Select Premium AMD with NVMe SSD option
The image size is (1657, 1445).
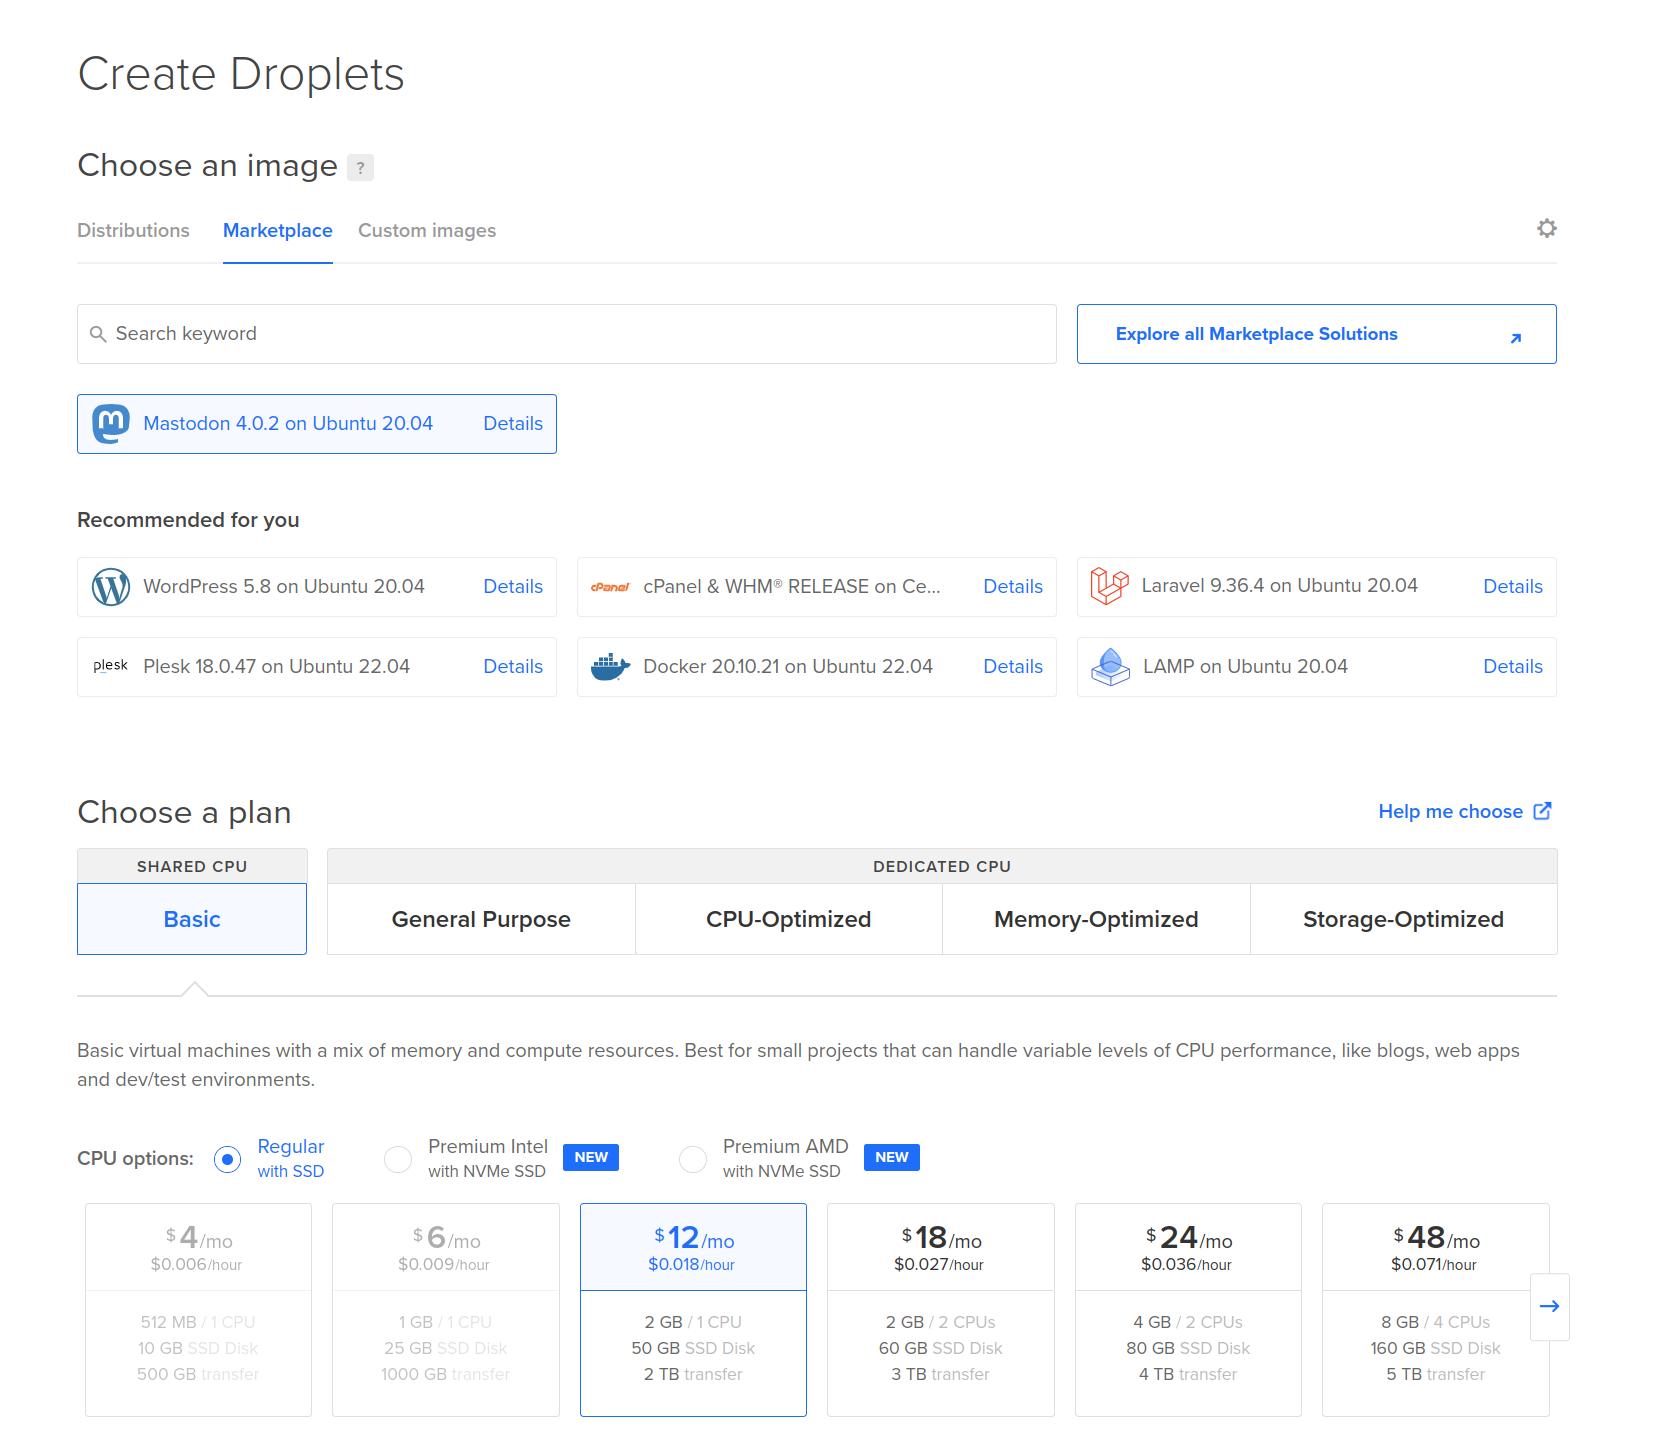pyautogui.click(x=692, y=1159)
